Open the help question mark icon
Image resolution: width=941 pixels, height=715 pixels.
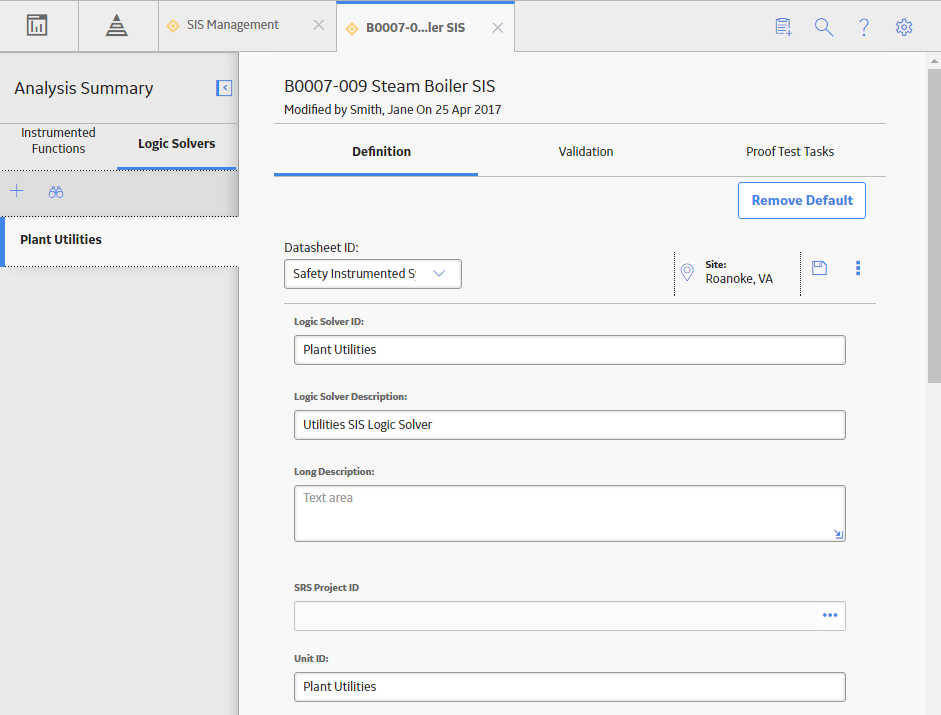click(864, 27)
